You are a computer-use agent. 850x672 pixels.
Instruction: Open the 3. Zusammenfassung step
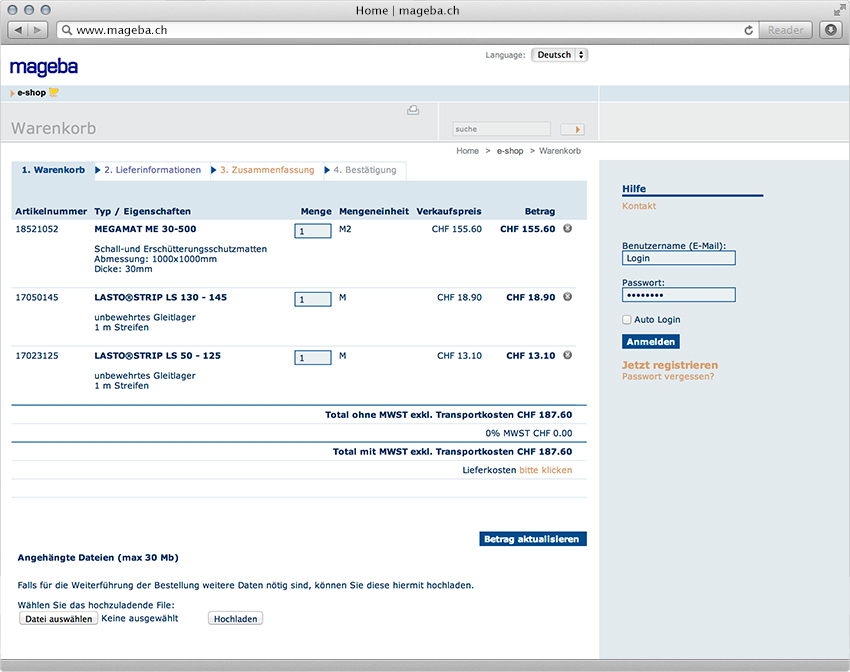coord(267,170)
